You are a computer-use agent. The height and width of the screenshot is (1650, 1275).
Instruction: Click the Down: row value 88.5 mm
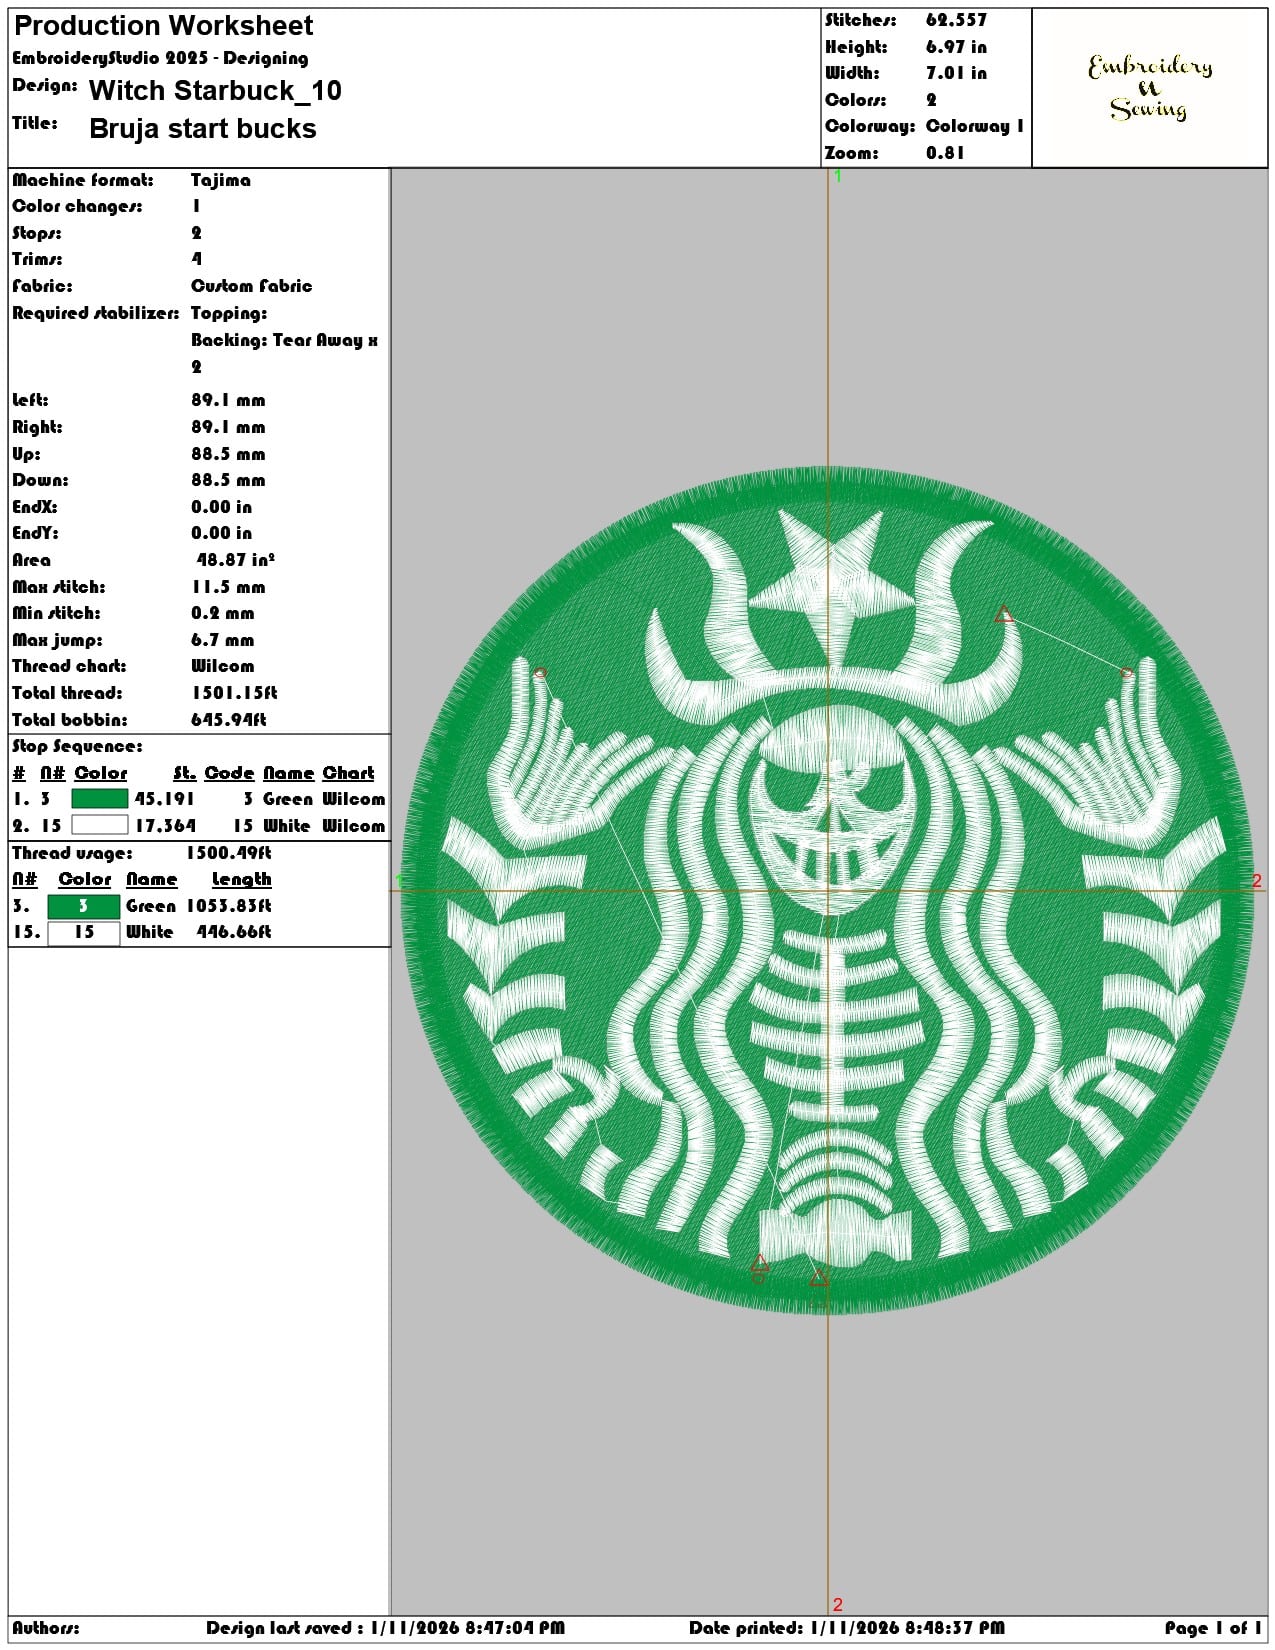click(x=228, y=480)
